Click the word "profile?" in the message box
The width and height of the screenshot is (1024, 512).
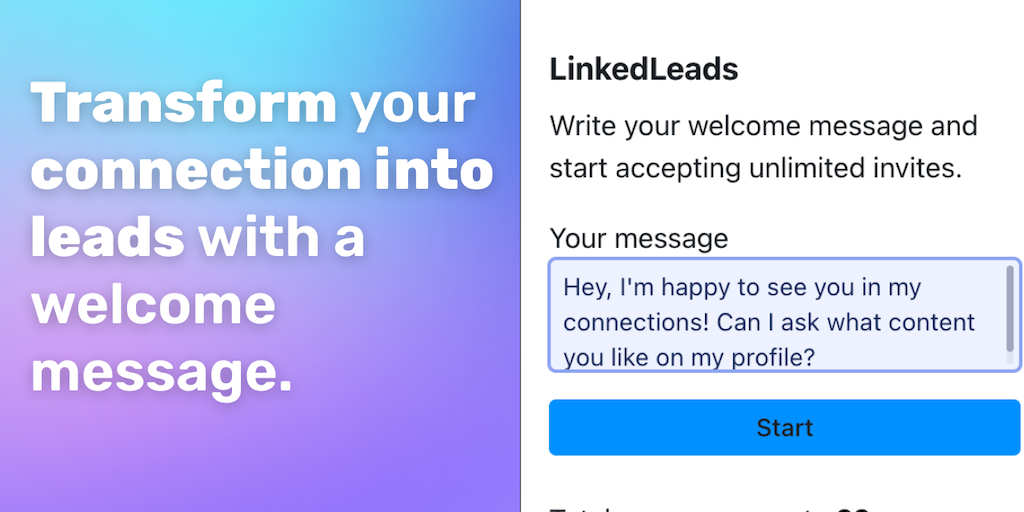click(775, 357)
